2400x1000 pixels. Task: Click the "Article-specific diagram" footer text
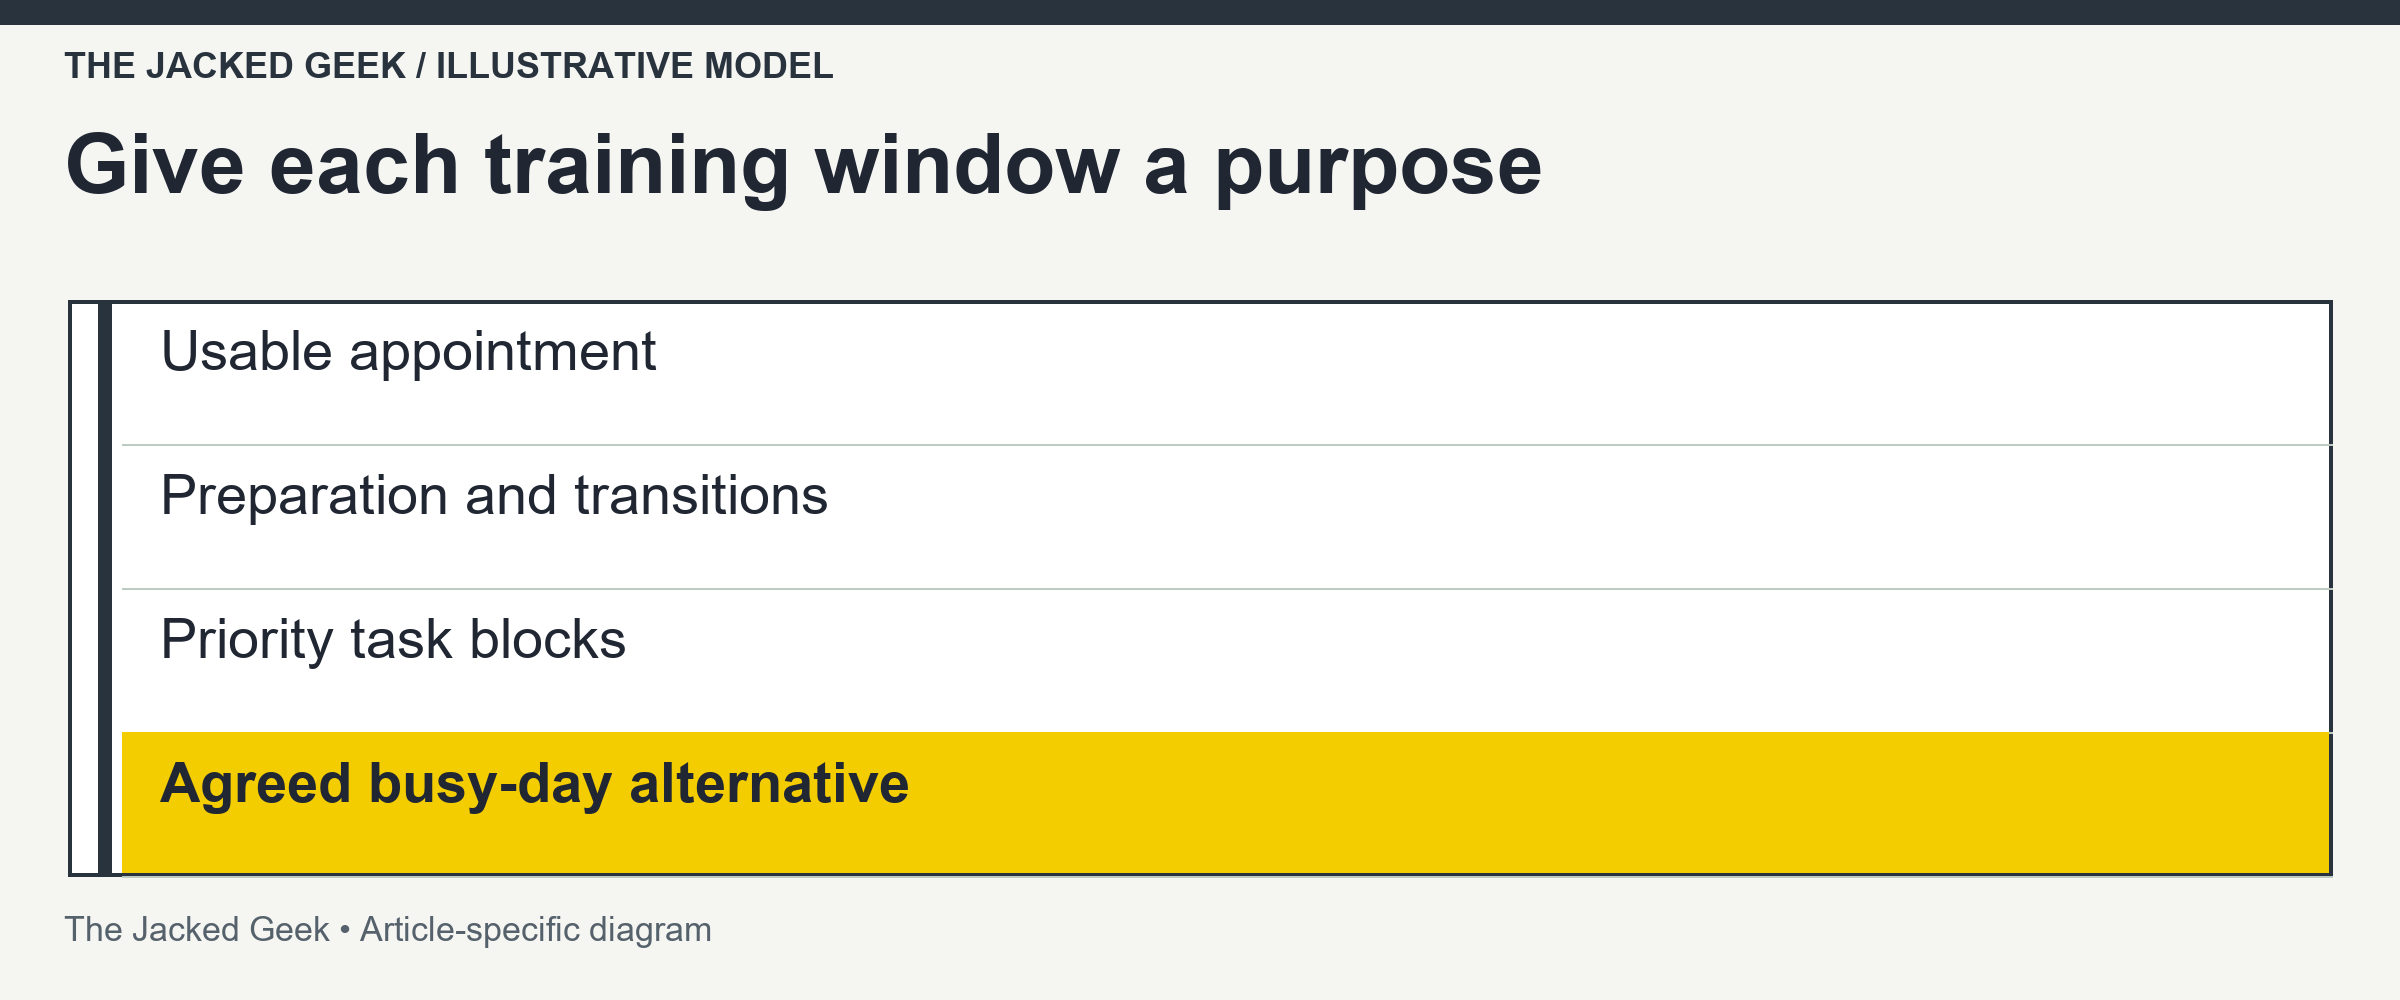(536, 930)
